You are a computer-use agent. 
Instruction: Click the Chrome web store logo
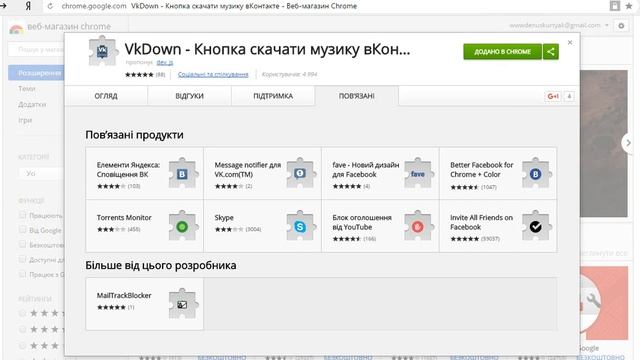16,28
